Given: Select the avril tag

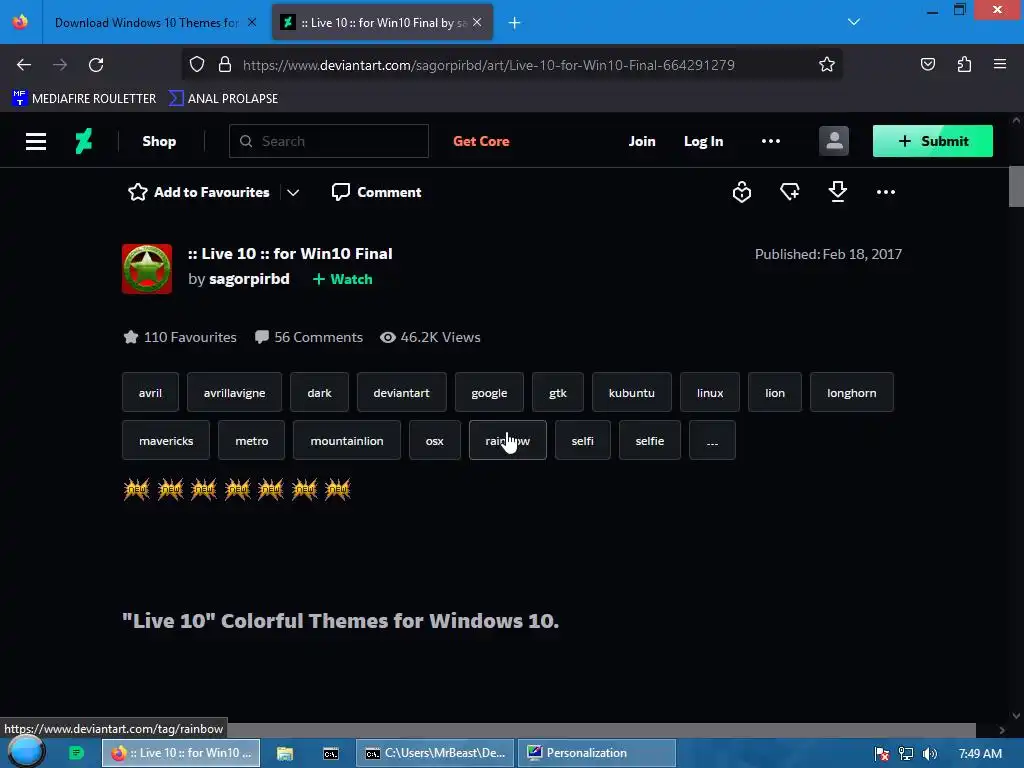Looking at the screenshot, I should tap(150, 392).
